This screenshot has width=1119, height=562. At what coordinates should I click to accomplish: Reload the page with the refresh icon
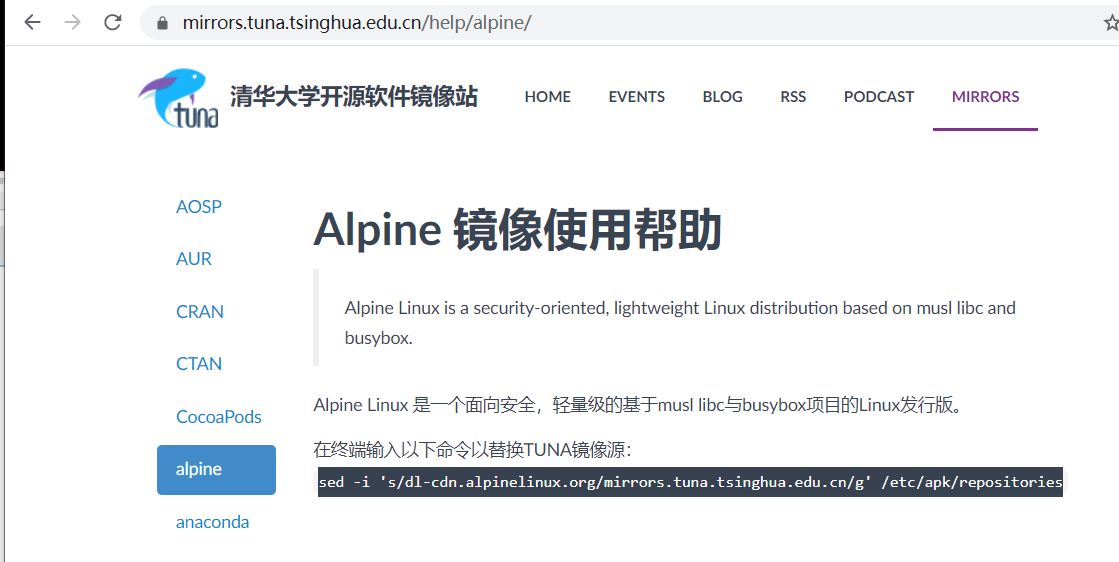(113, 22)
